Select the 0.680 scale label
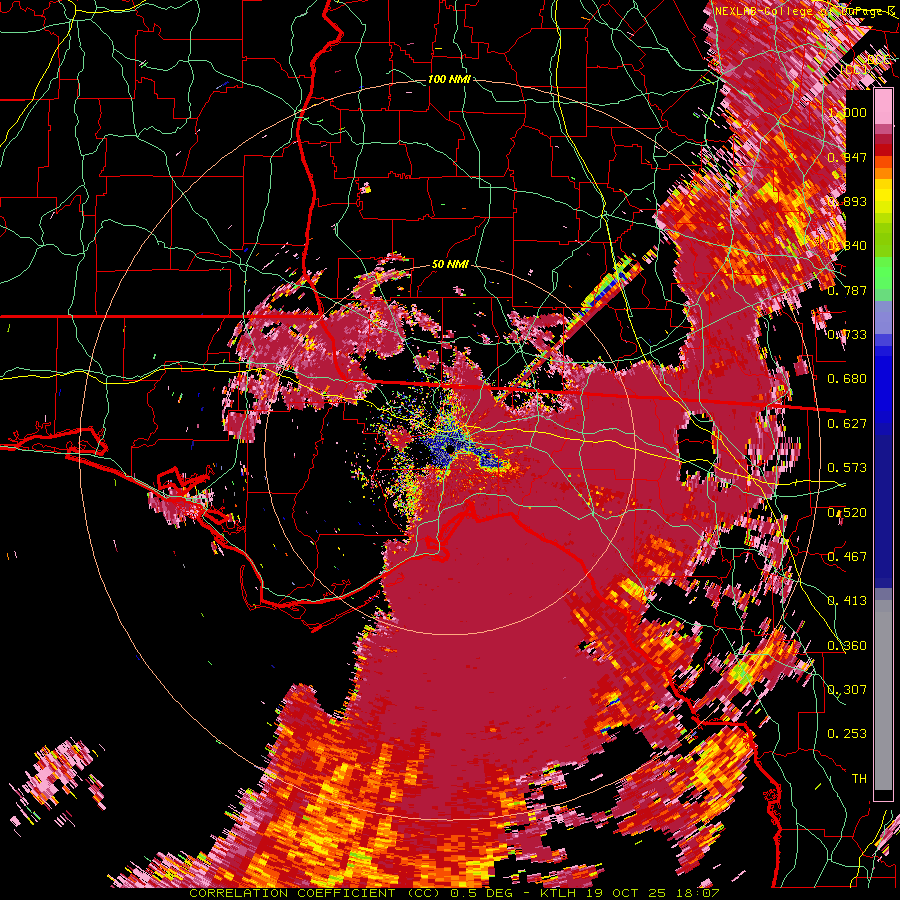900x900 pixels. (847, 379)
